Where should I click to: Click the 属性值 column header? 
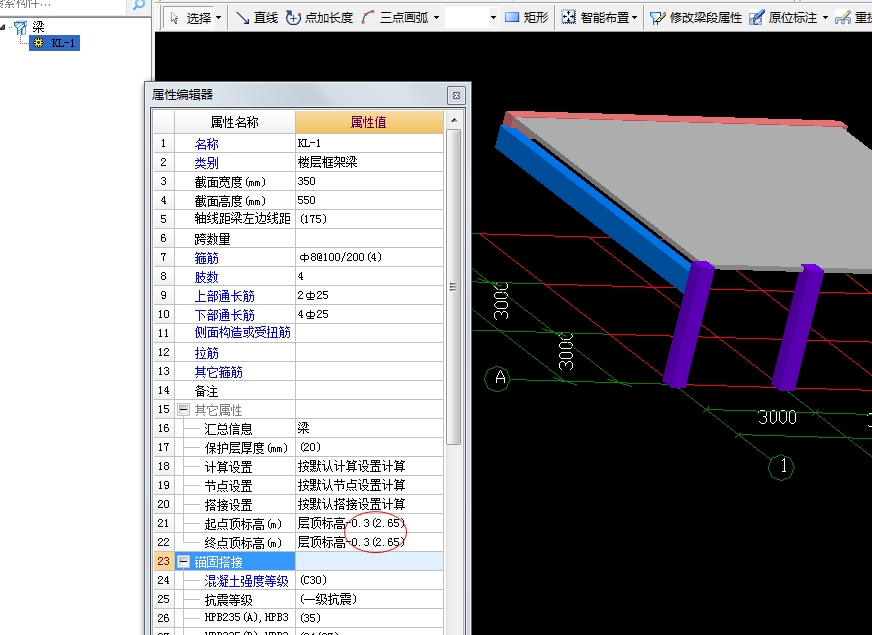click(x=369, y=122)
